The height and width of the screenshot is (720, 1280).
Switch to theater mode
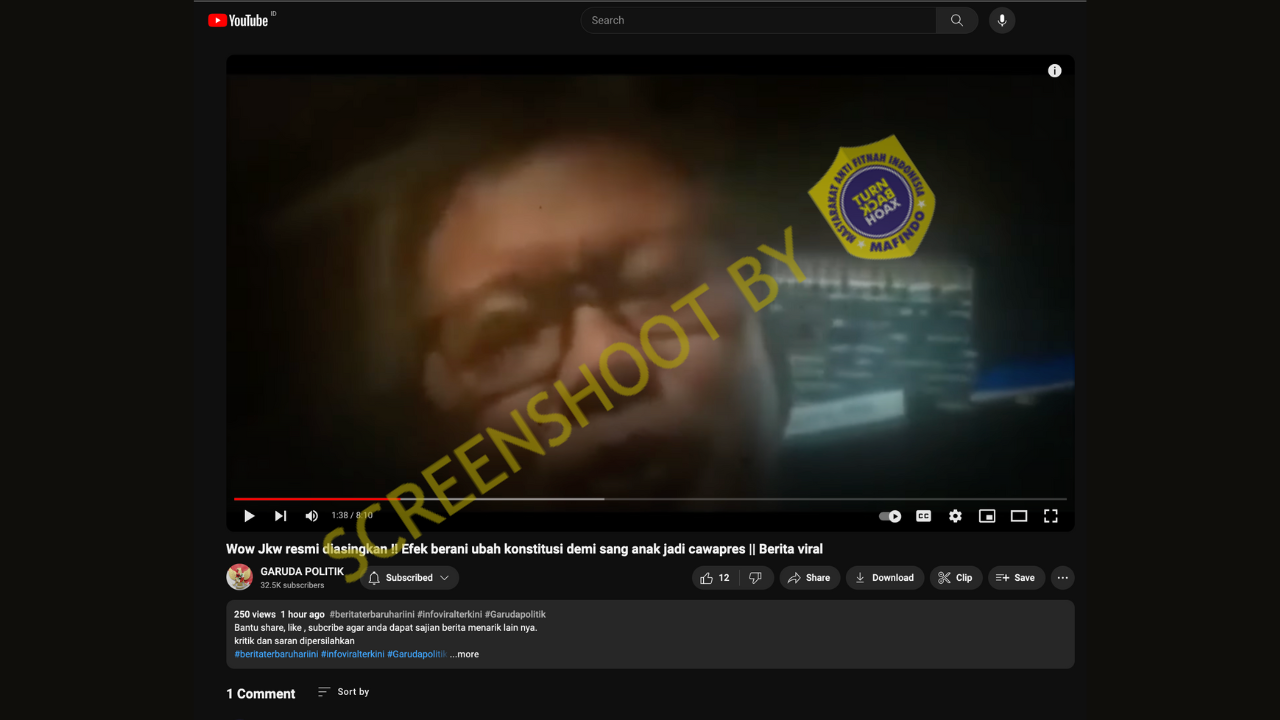(1019, 516)
